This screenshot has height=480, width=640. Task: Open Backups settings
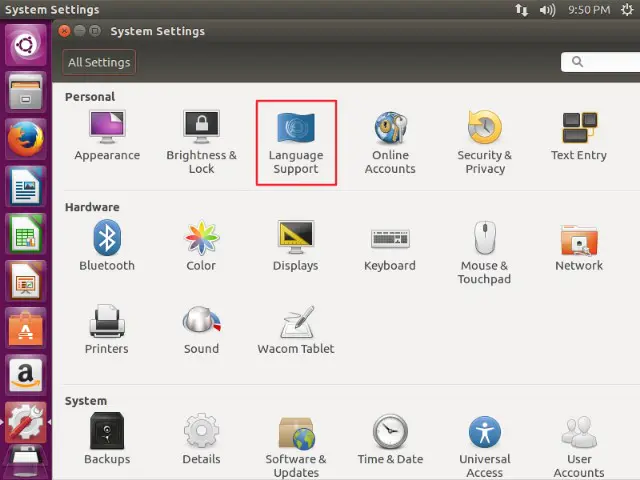(107, 439)
